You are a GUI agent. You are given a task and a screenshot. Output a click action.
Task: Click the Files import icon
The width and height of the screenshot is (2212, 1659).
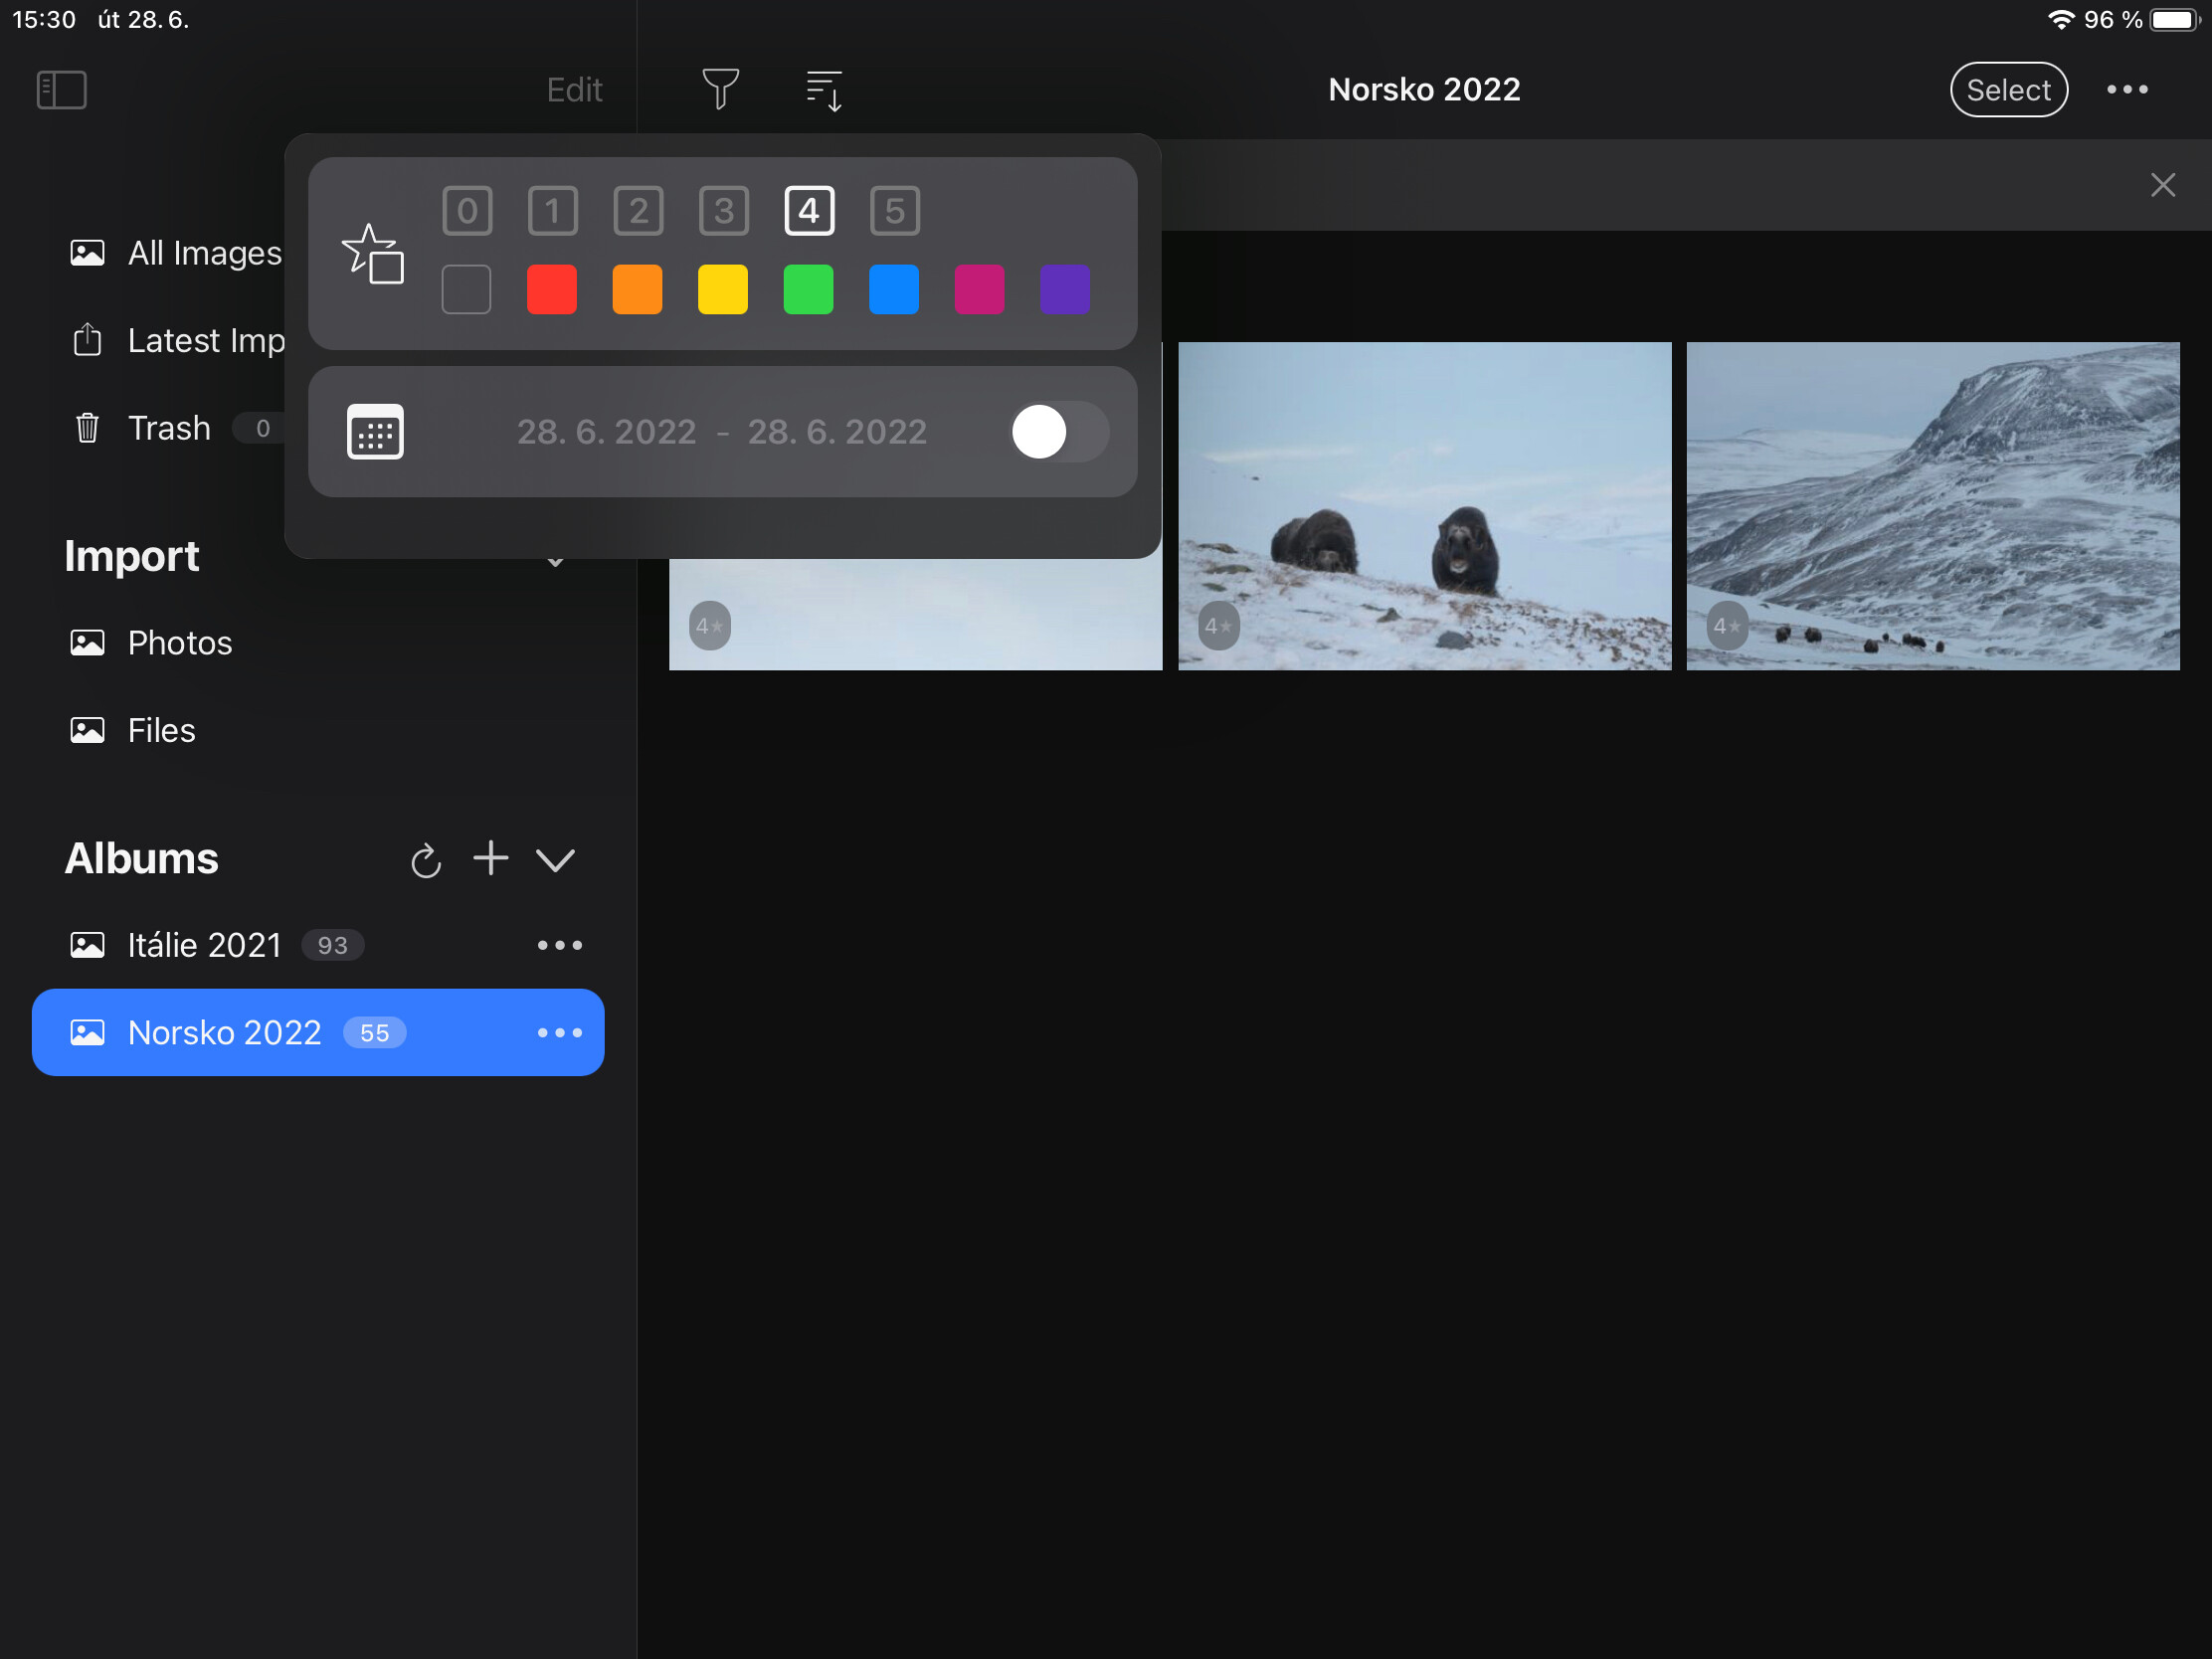tap(88, 730)
